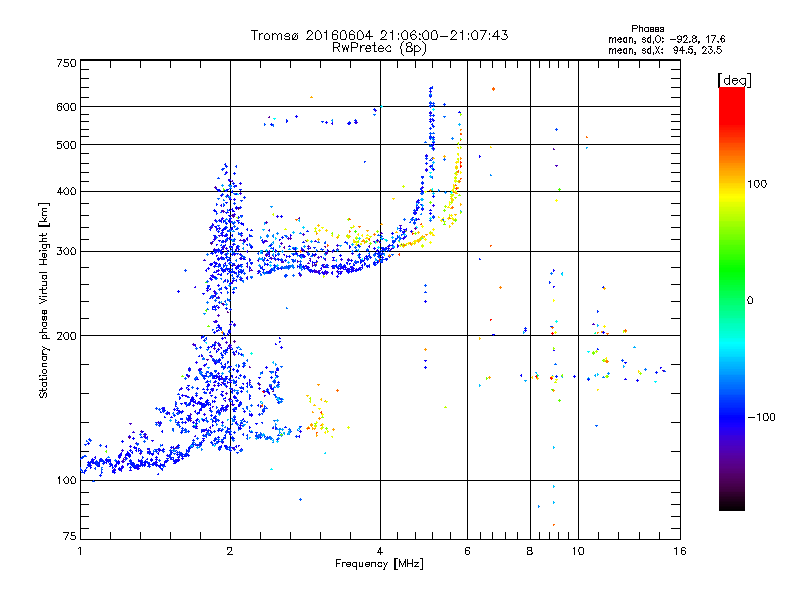Click the 75 tick label on height axis

[x=70, y=536]
